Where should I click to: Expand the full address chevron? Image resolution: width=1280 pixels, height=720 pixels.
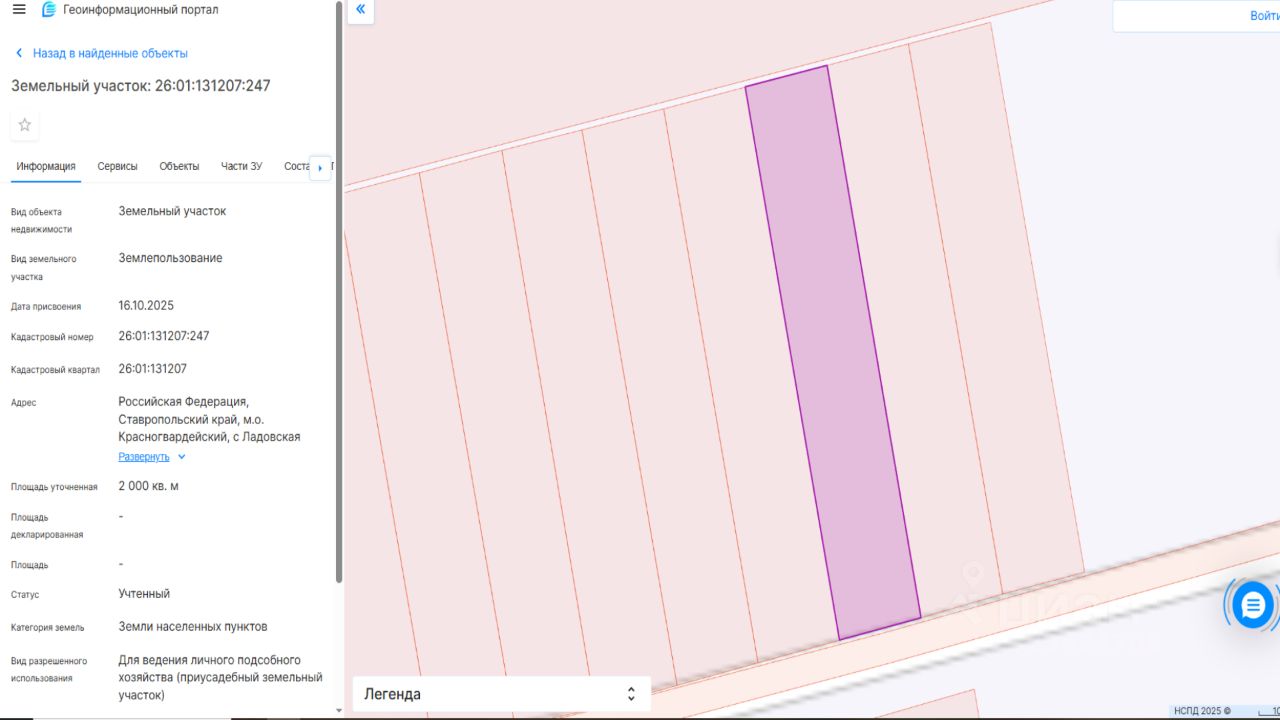(x=182, y=457)
